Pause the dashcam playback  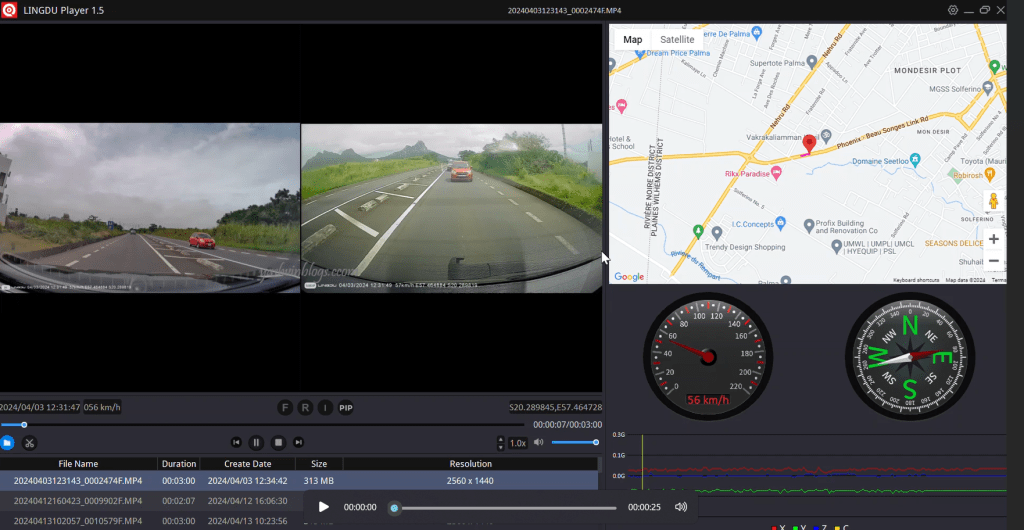coord(256,443)
